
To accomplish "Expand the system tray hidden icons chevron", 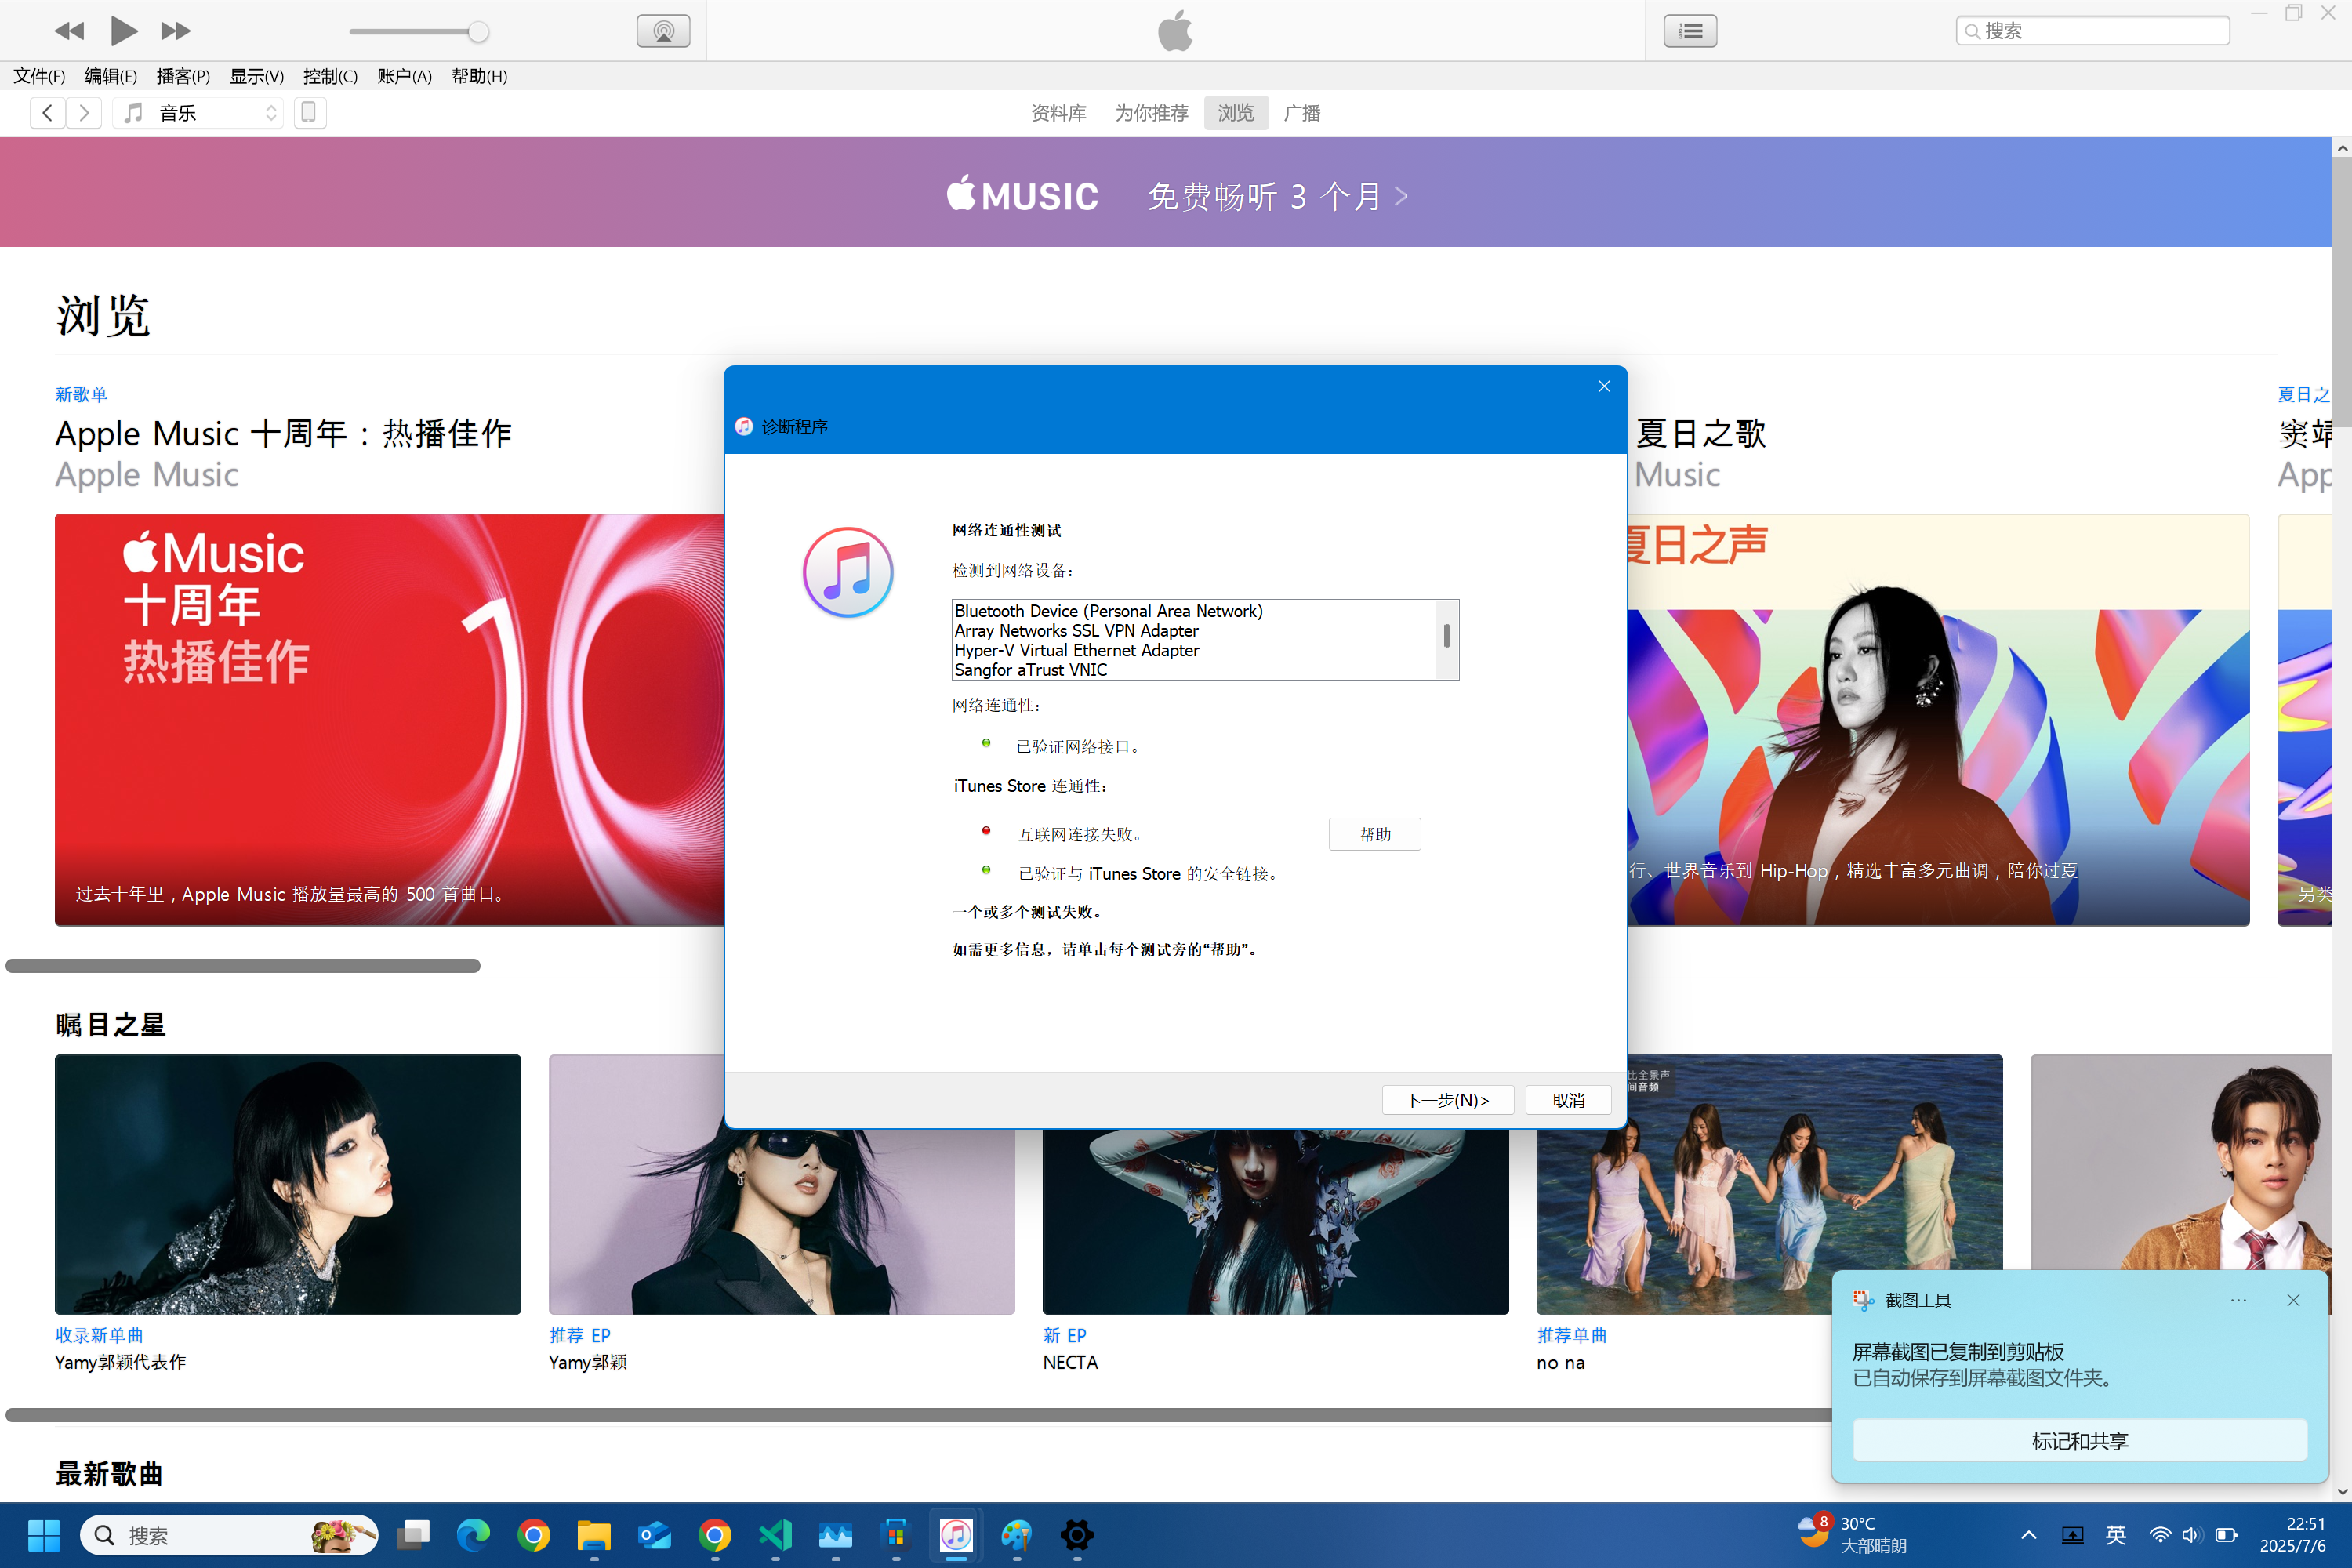I will click(2028, 1534).
